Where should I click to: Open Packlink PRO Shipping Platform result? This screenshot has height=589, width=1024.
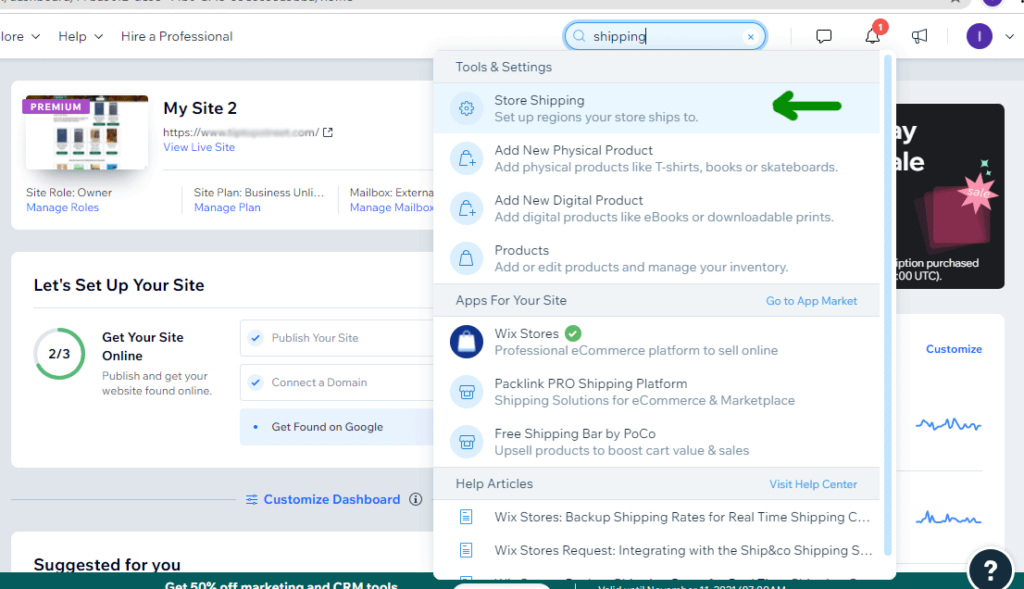(x=656, y=392)
